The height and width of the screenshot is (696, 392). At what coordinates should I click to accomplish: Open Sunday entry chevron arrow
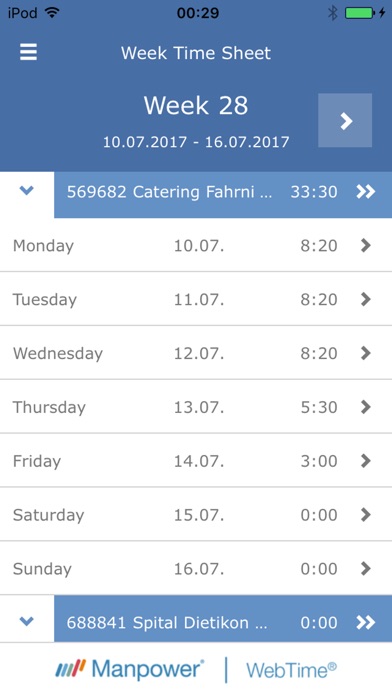[x=366, y=569]
